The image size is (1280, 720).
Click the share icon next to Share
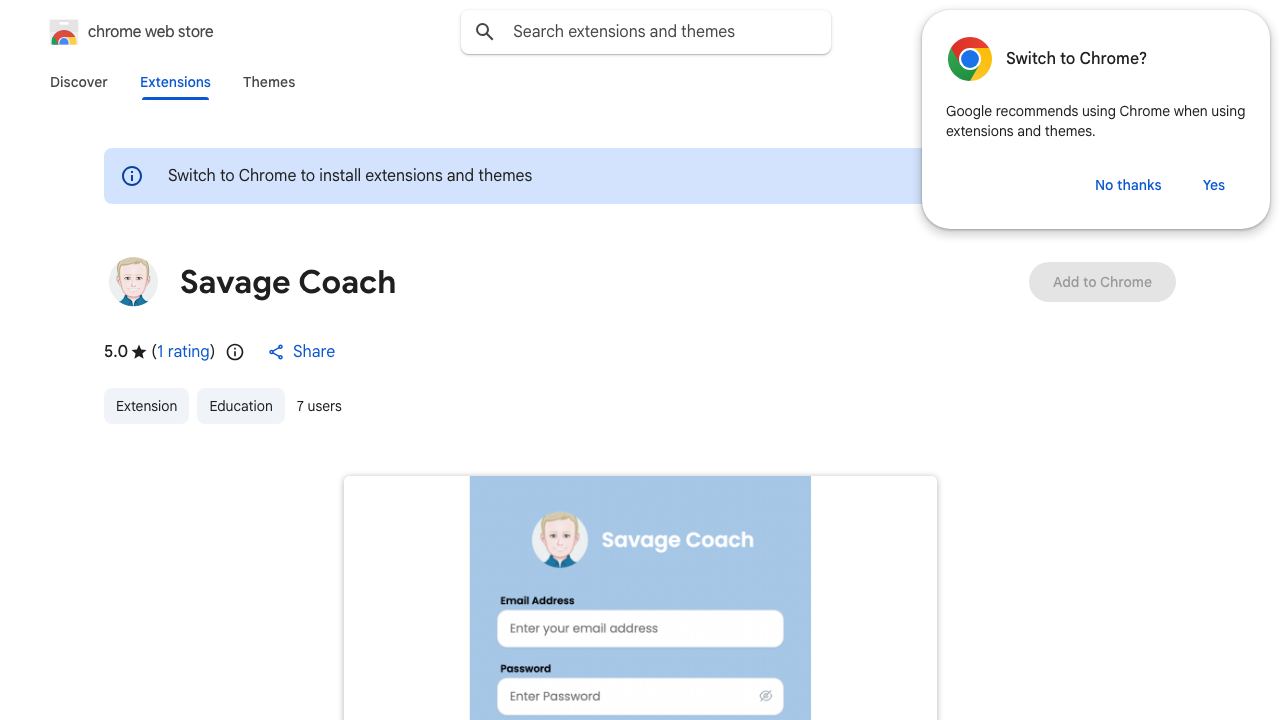point(276,352)
